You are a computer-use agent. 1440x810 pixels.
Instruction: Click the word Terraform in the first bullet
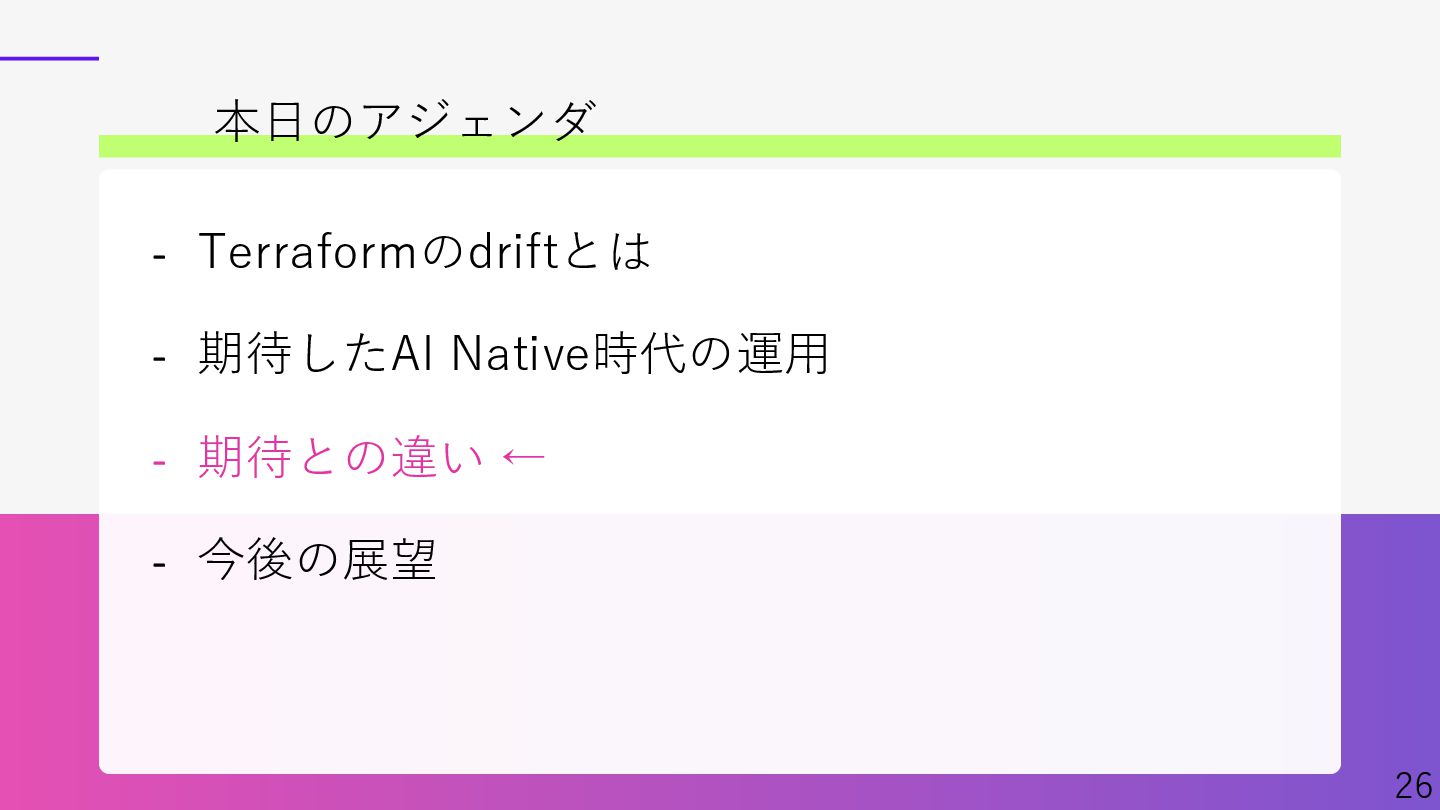307,251
